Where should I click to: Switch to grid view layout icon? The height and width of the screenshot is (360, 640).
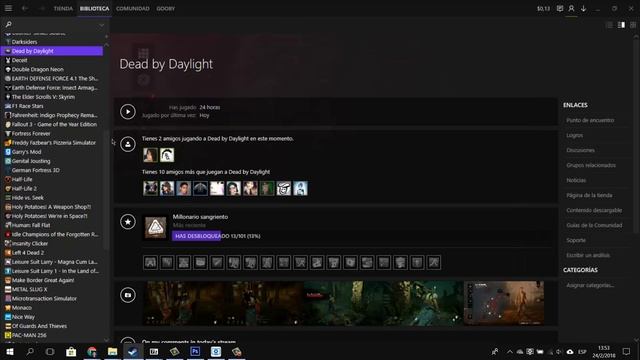coord(633,25)
